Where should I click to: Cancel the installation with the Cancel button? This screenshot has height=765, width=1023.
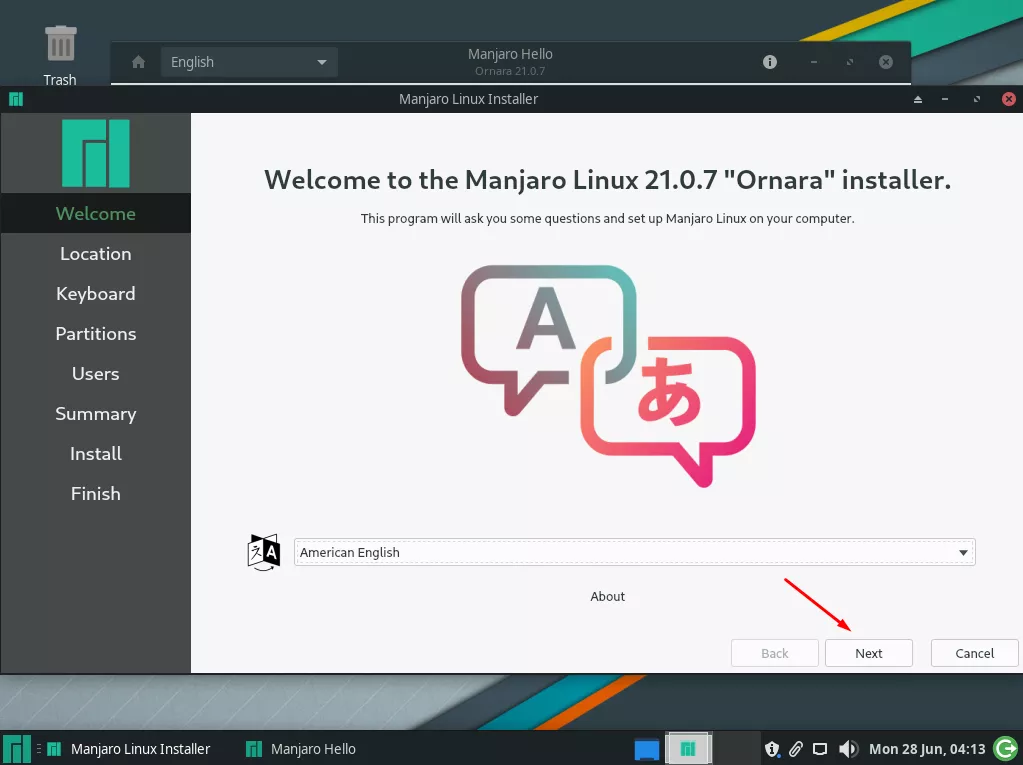point(975,653)
